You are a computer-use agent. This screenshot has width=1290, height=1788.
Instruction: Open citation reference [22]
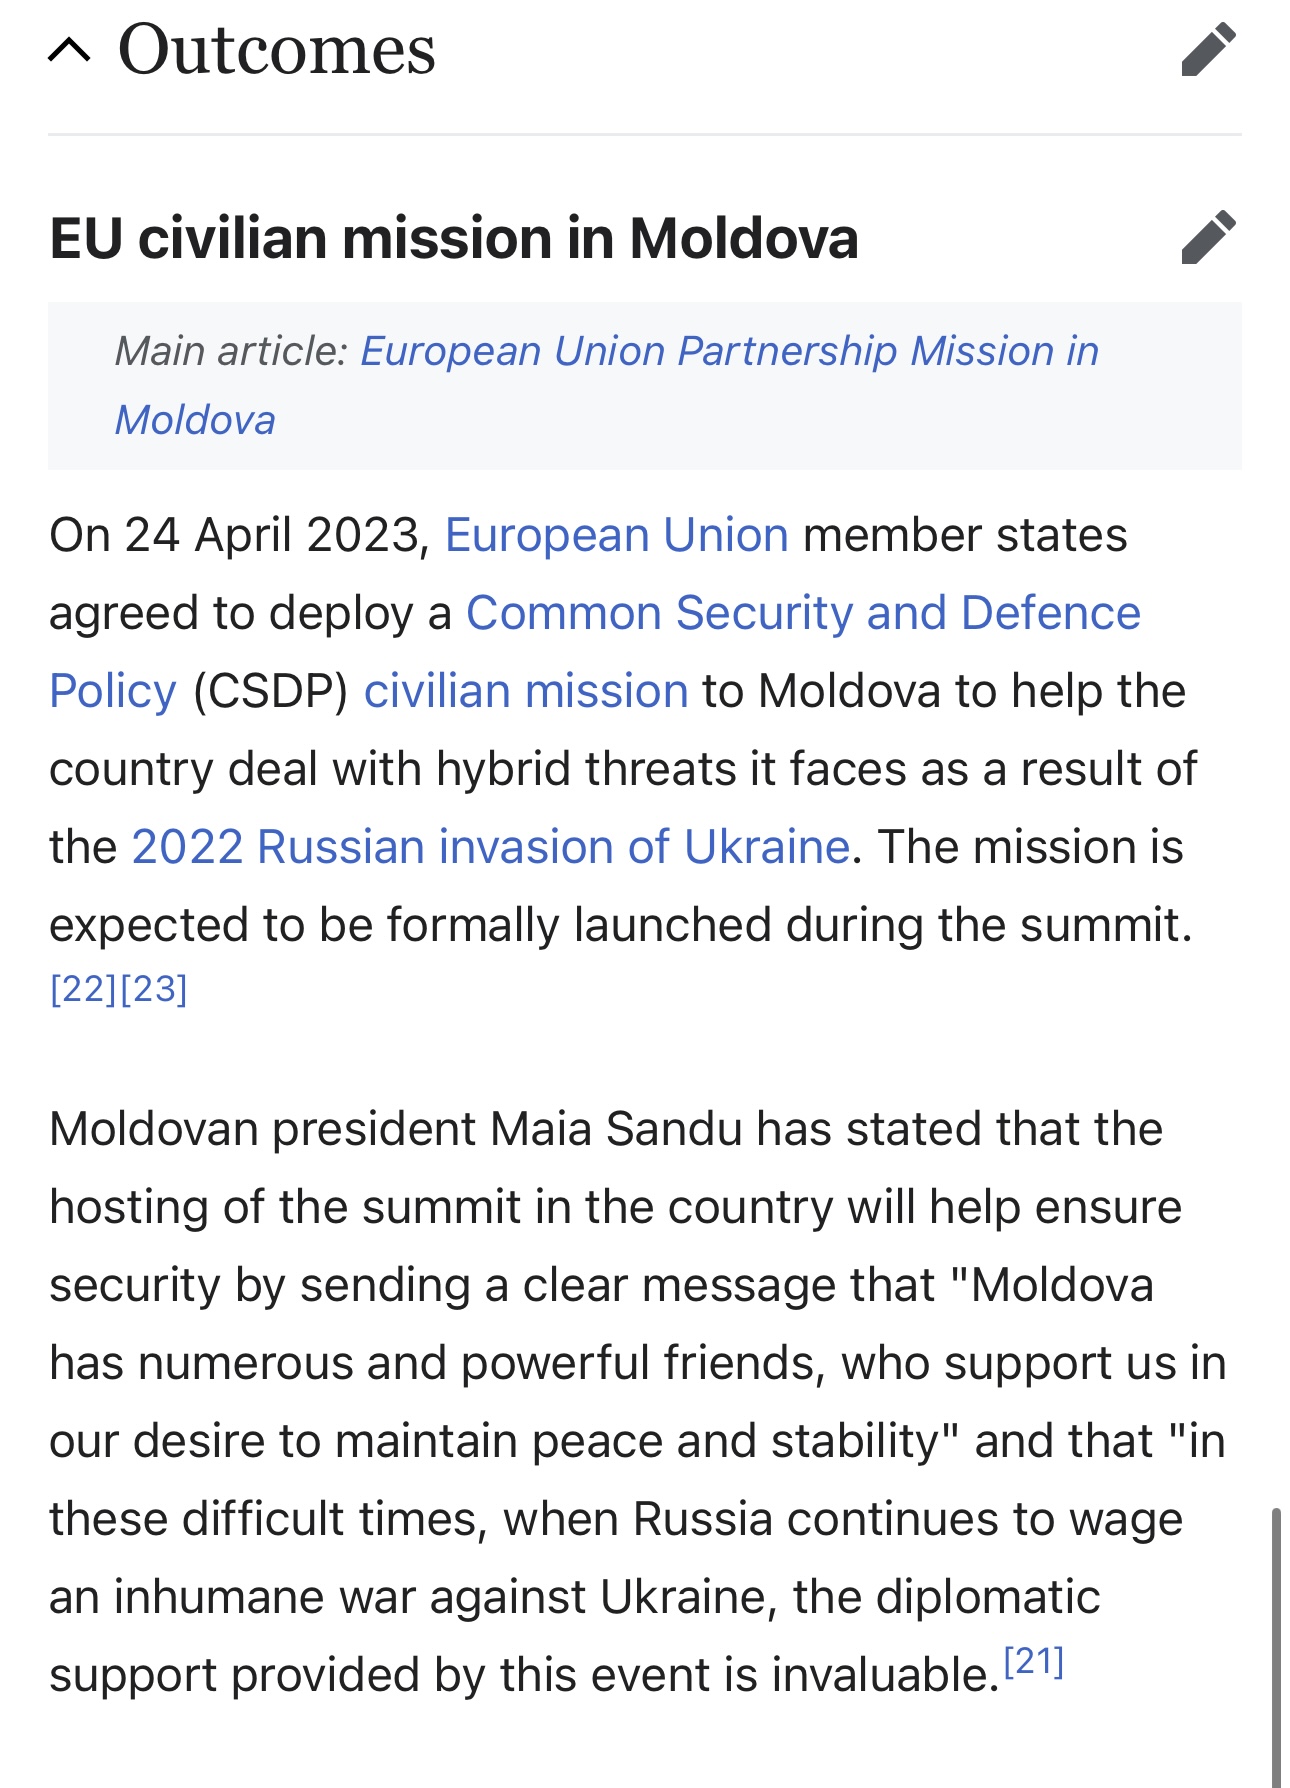(84, 989)
